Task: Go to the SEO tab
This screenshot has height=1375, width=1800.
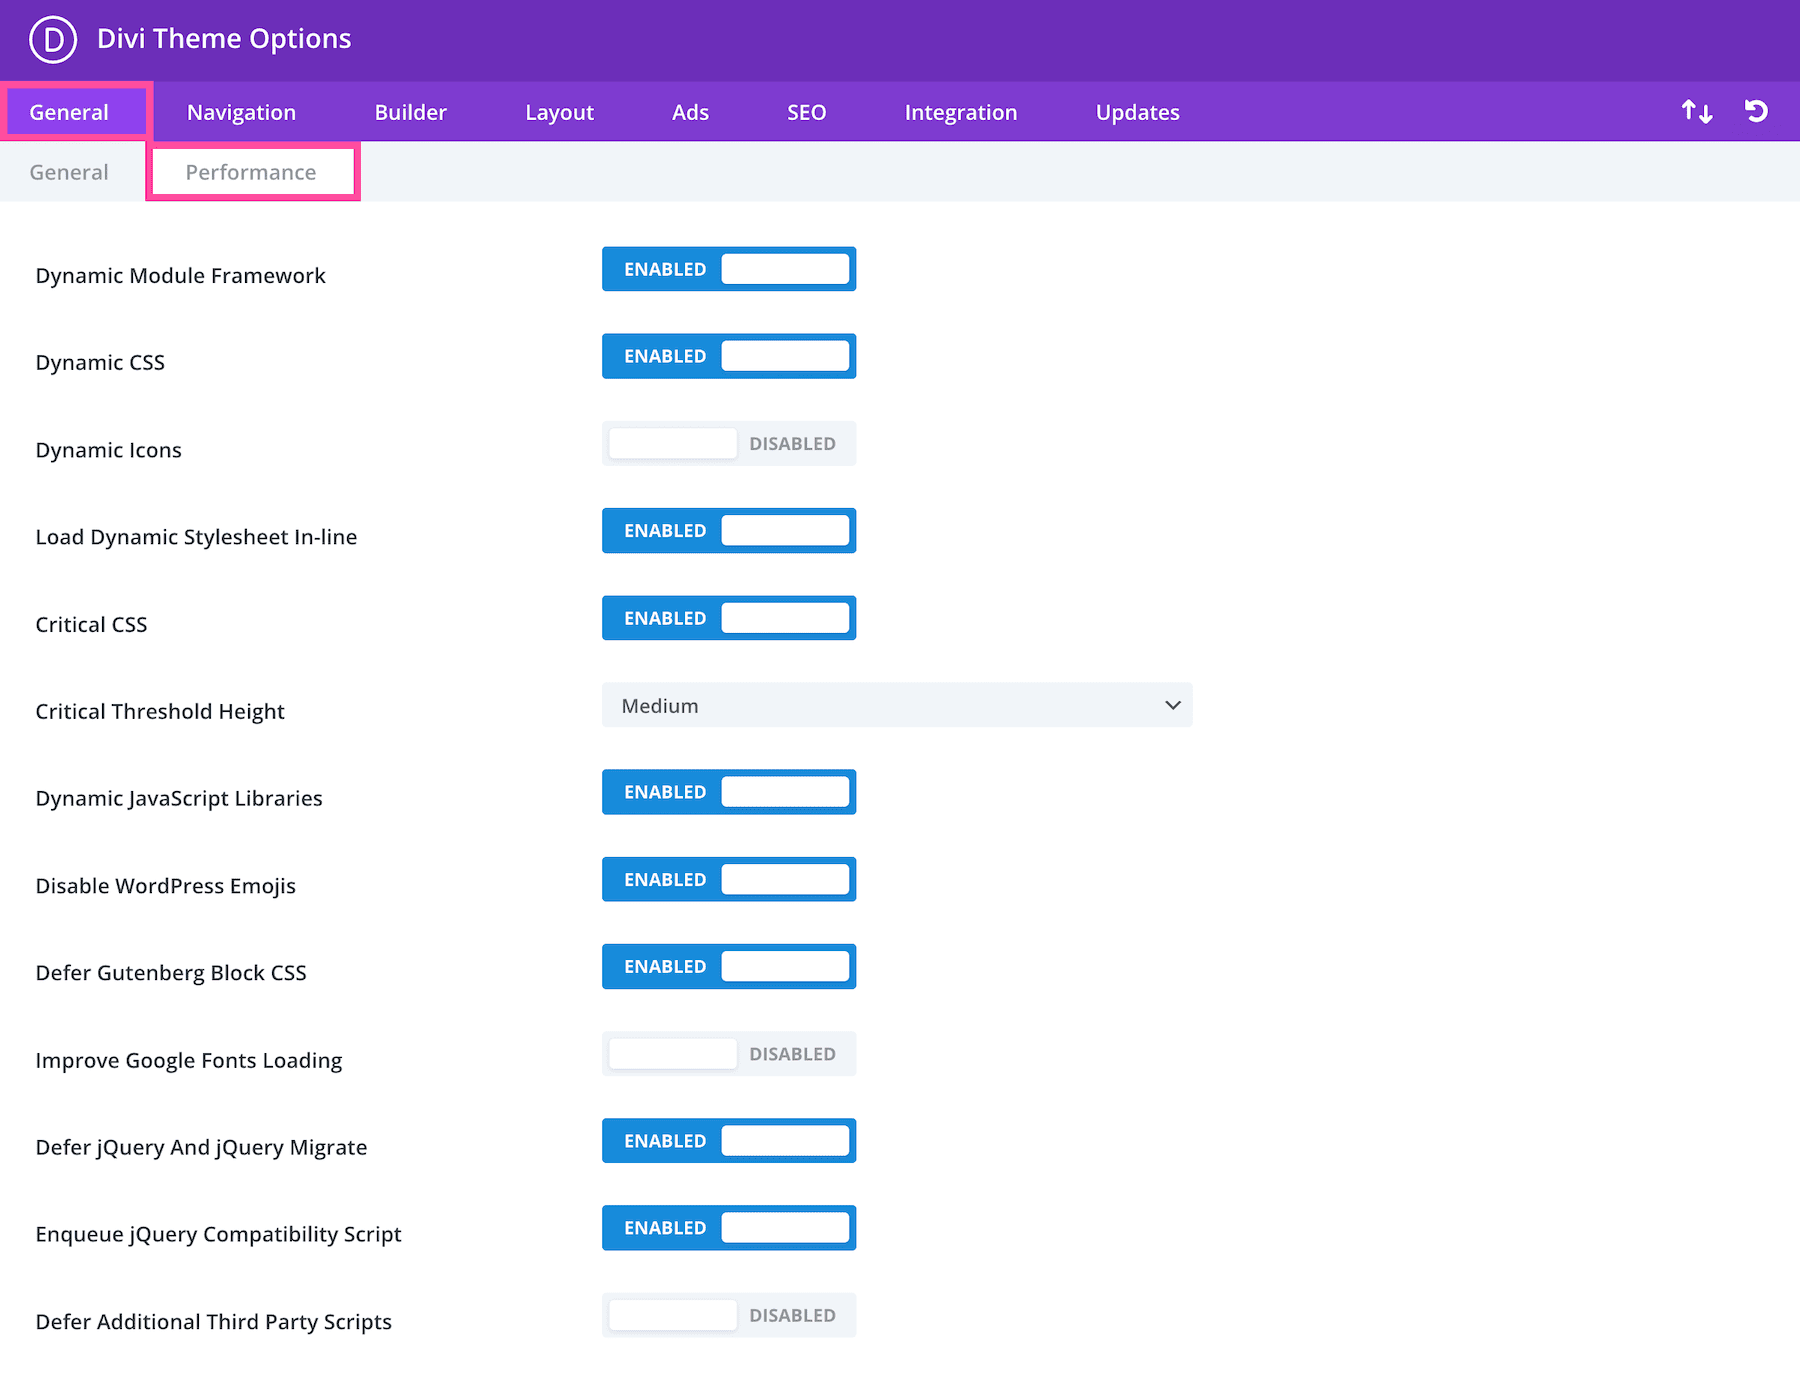Action: (x=806, y=112)
